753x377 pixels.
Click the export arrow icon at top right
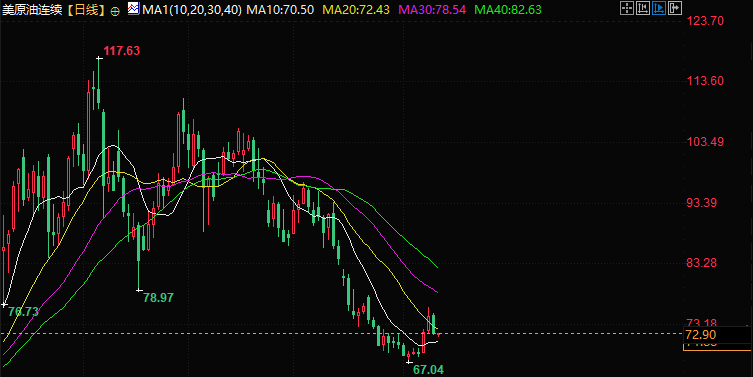click(x=675, y=8)
